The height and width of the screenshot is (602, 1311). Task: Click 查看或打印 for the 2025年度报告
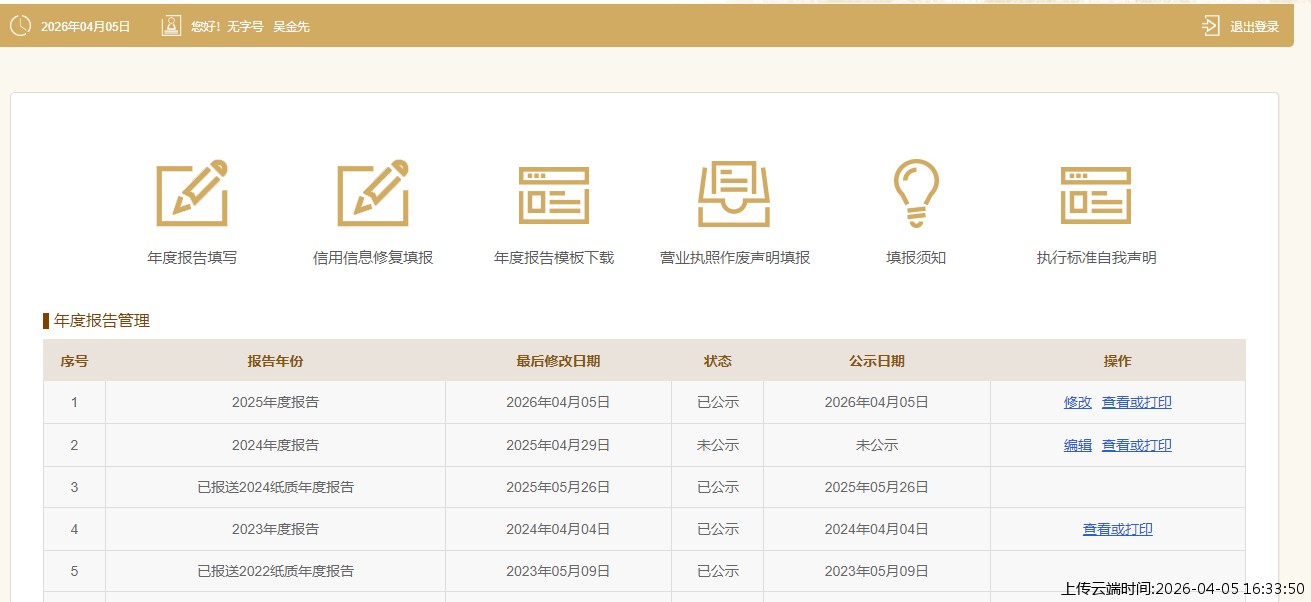coord(1136,403)
